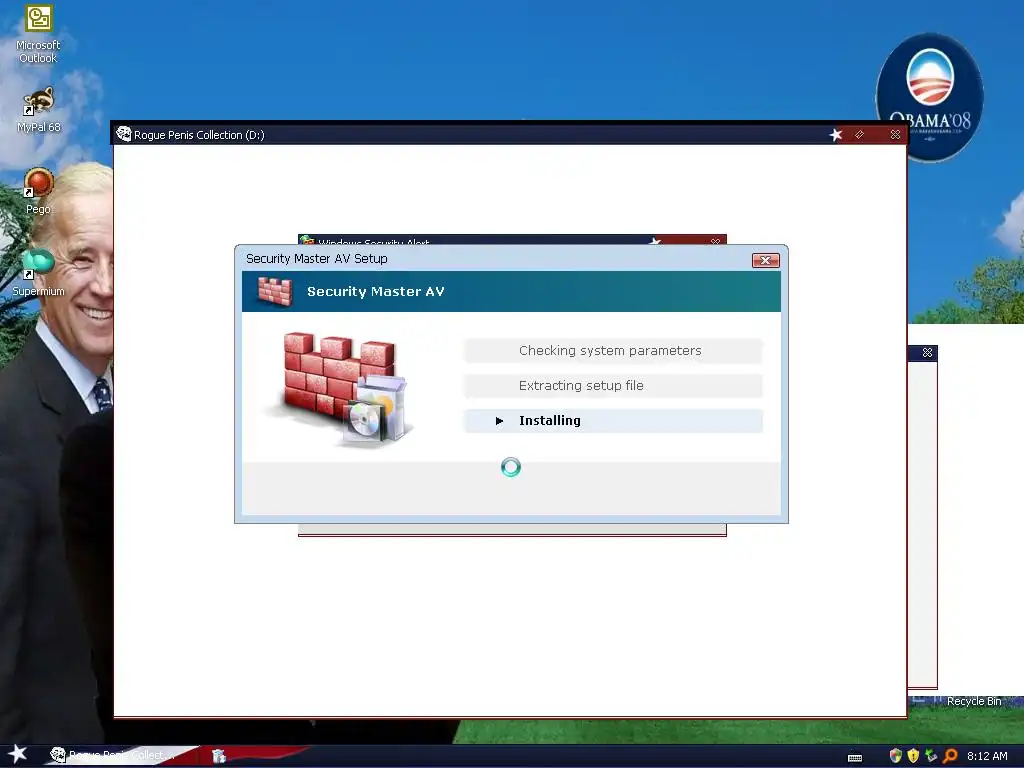Click the arrow marker beside Installing
This screenshot has height=768, width=1024.
[x=500, y=421]
